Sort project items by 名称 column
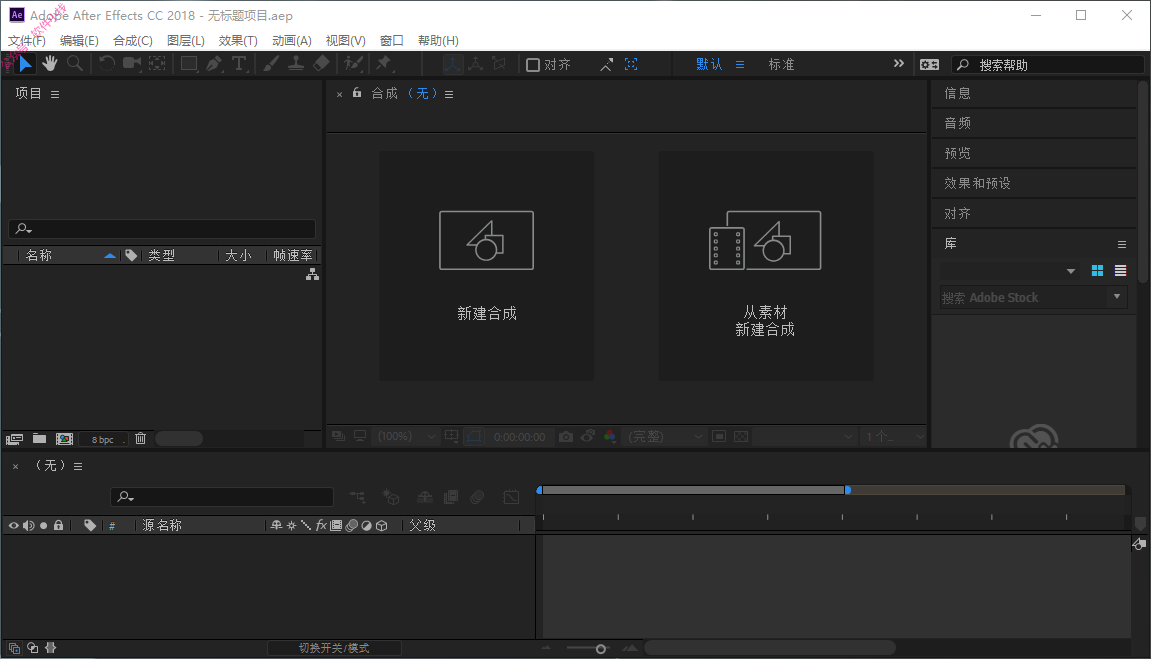 [40, 255]
